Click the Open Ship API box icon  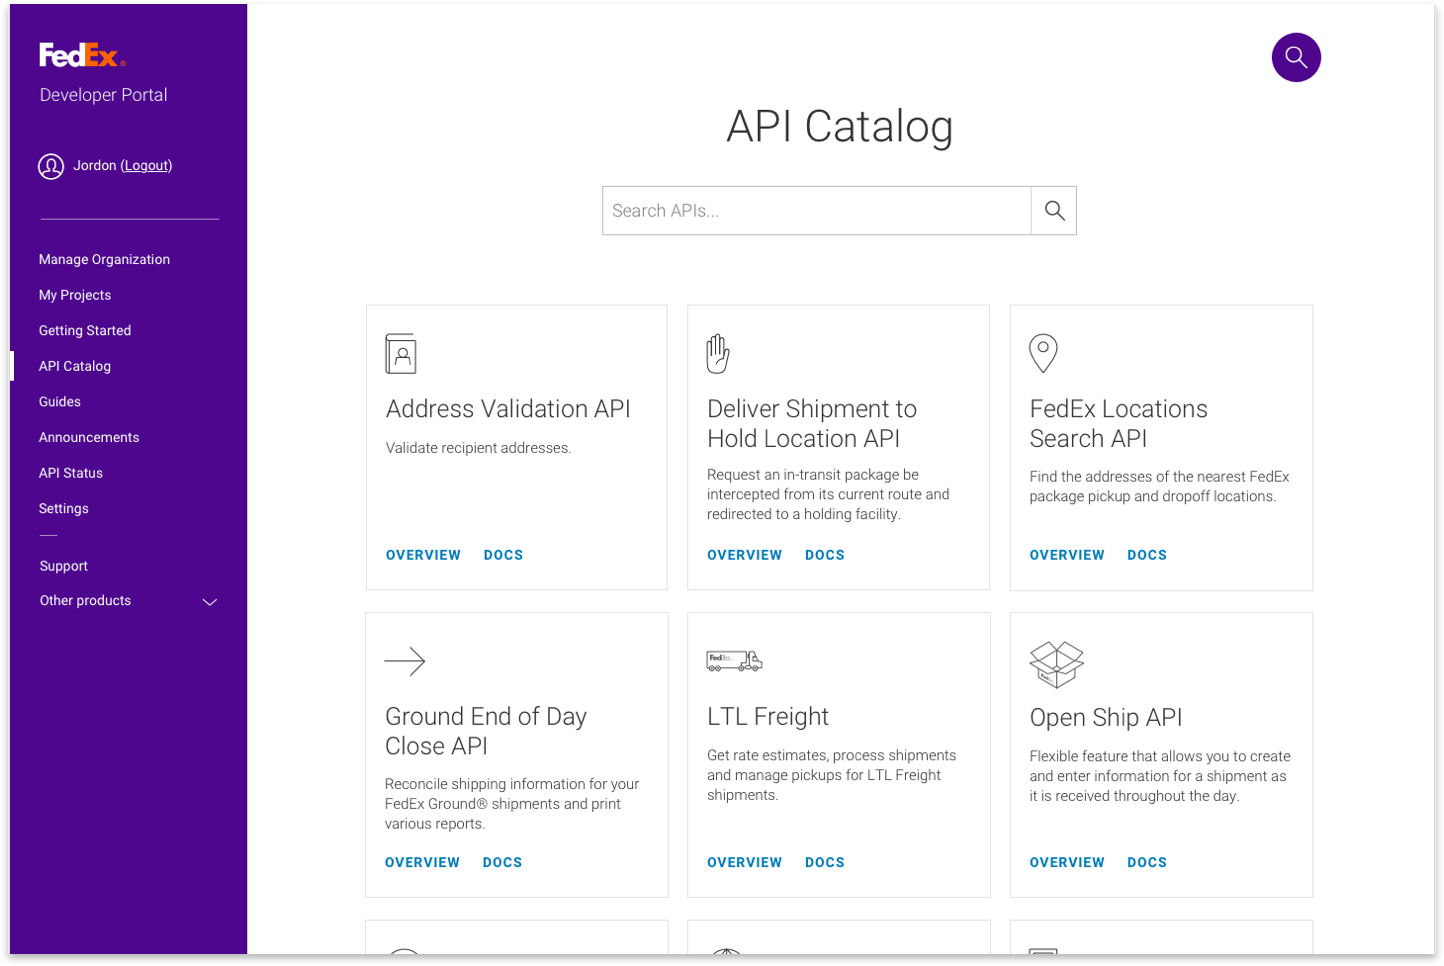[x=1056, y=664]
